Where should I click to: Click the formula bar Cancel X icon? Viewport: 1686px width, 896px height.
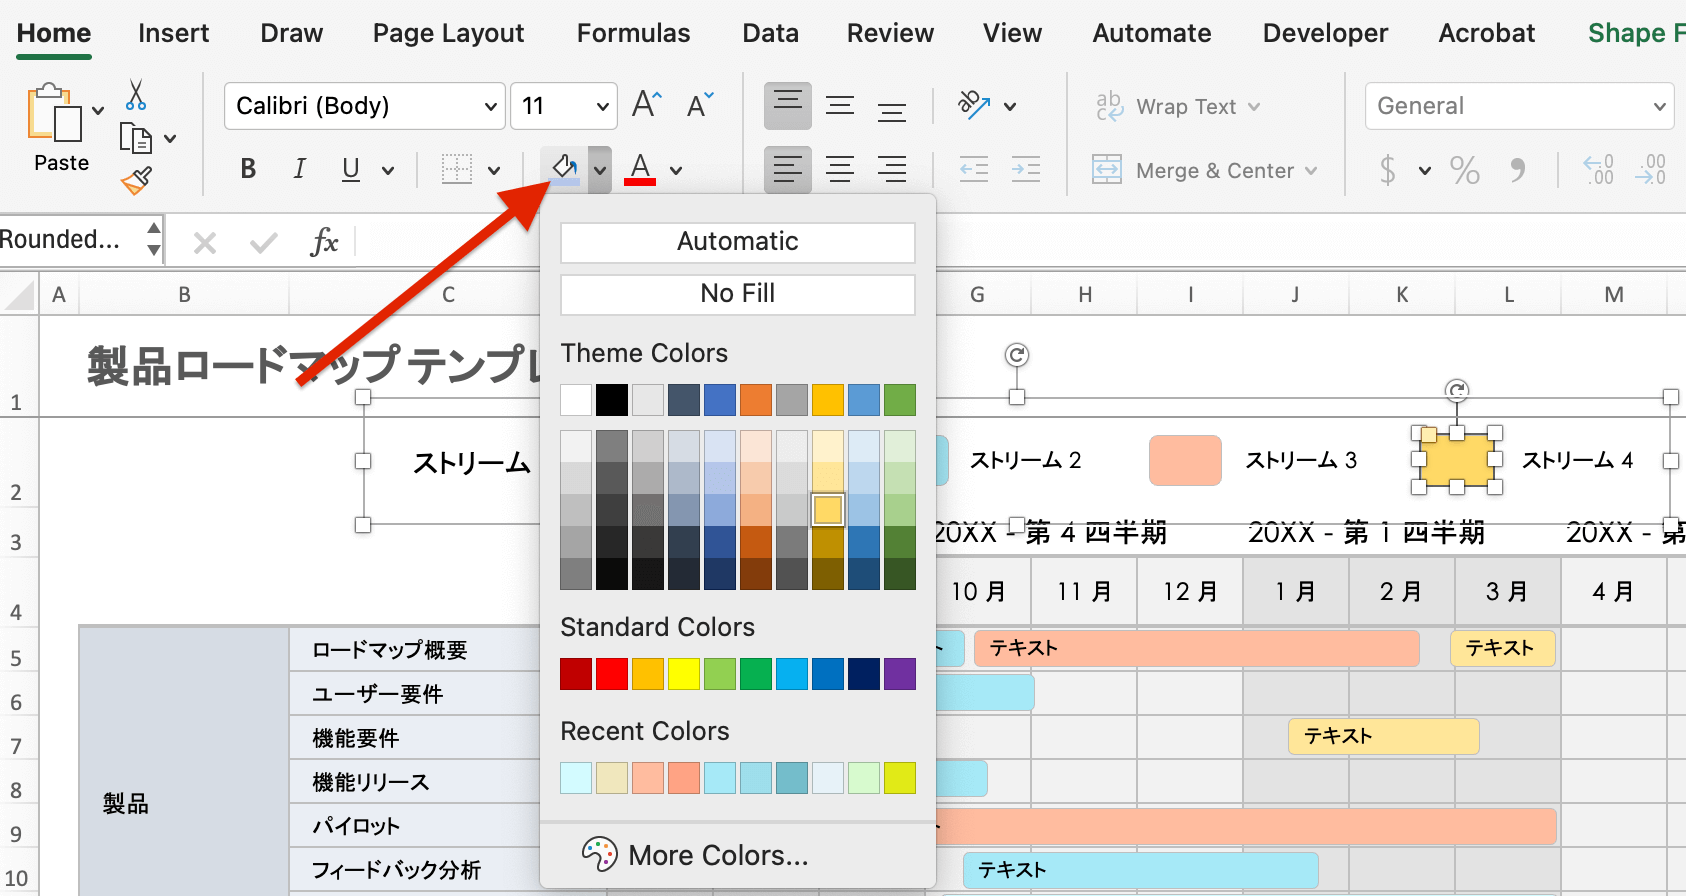[x=205, y=242]
